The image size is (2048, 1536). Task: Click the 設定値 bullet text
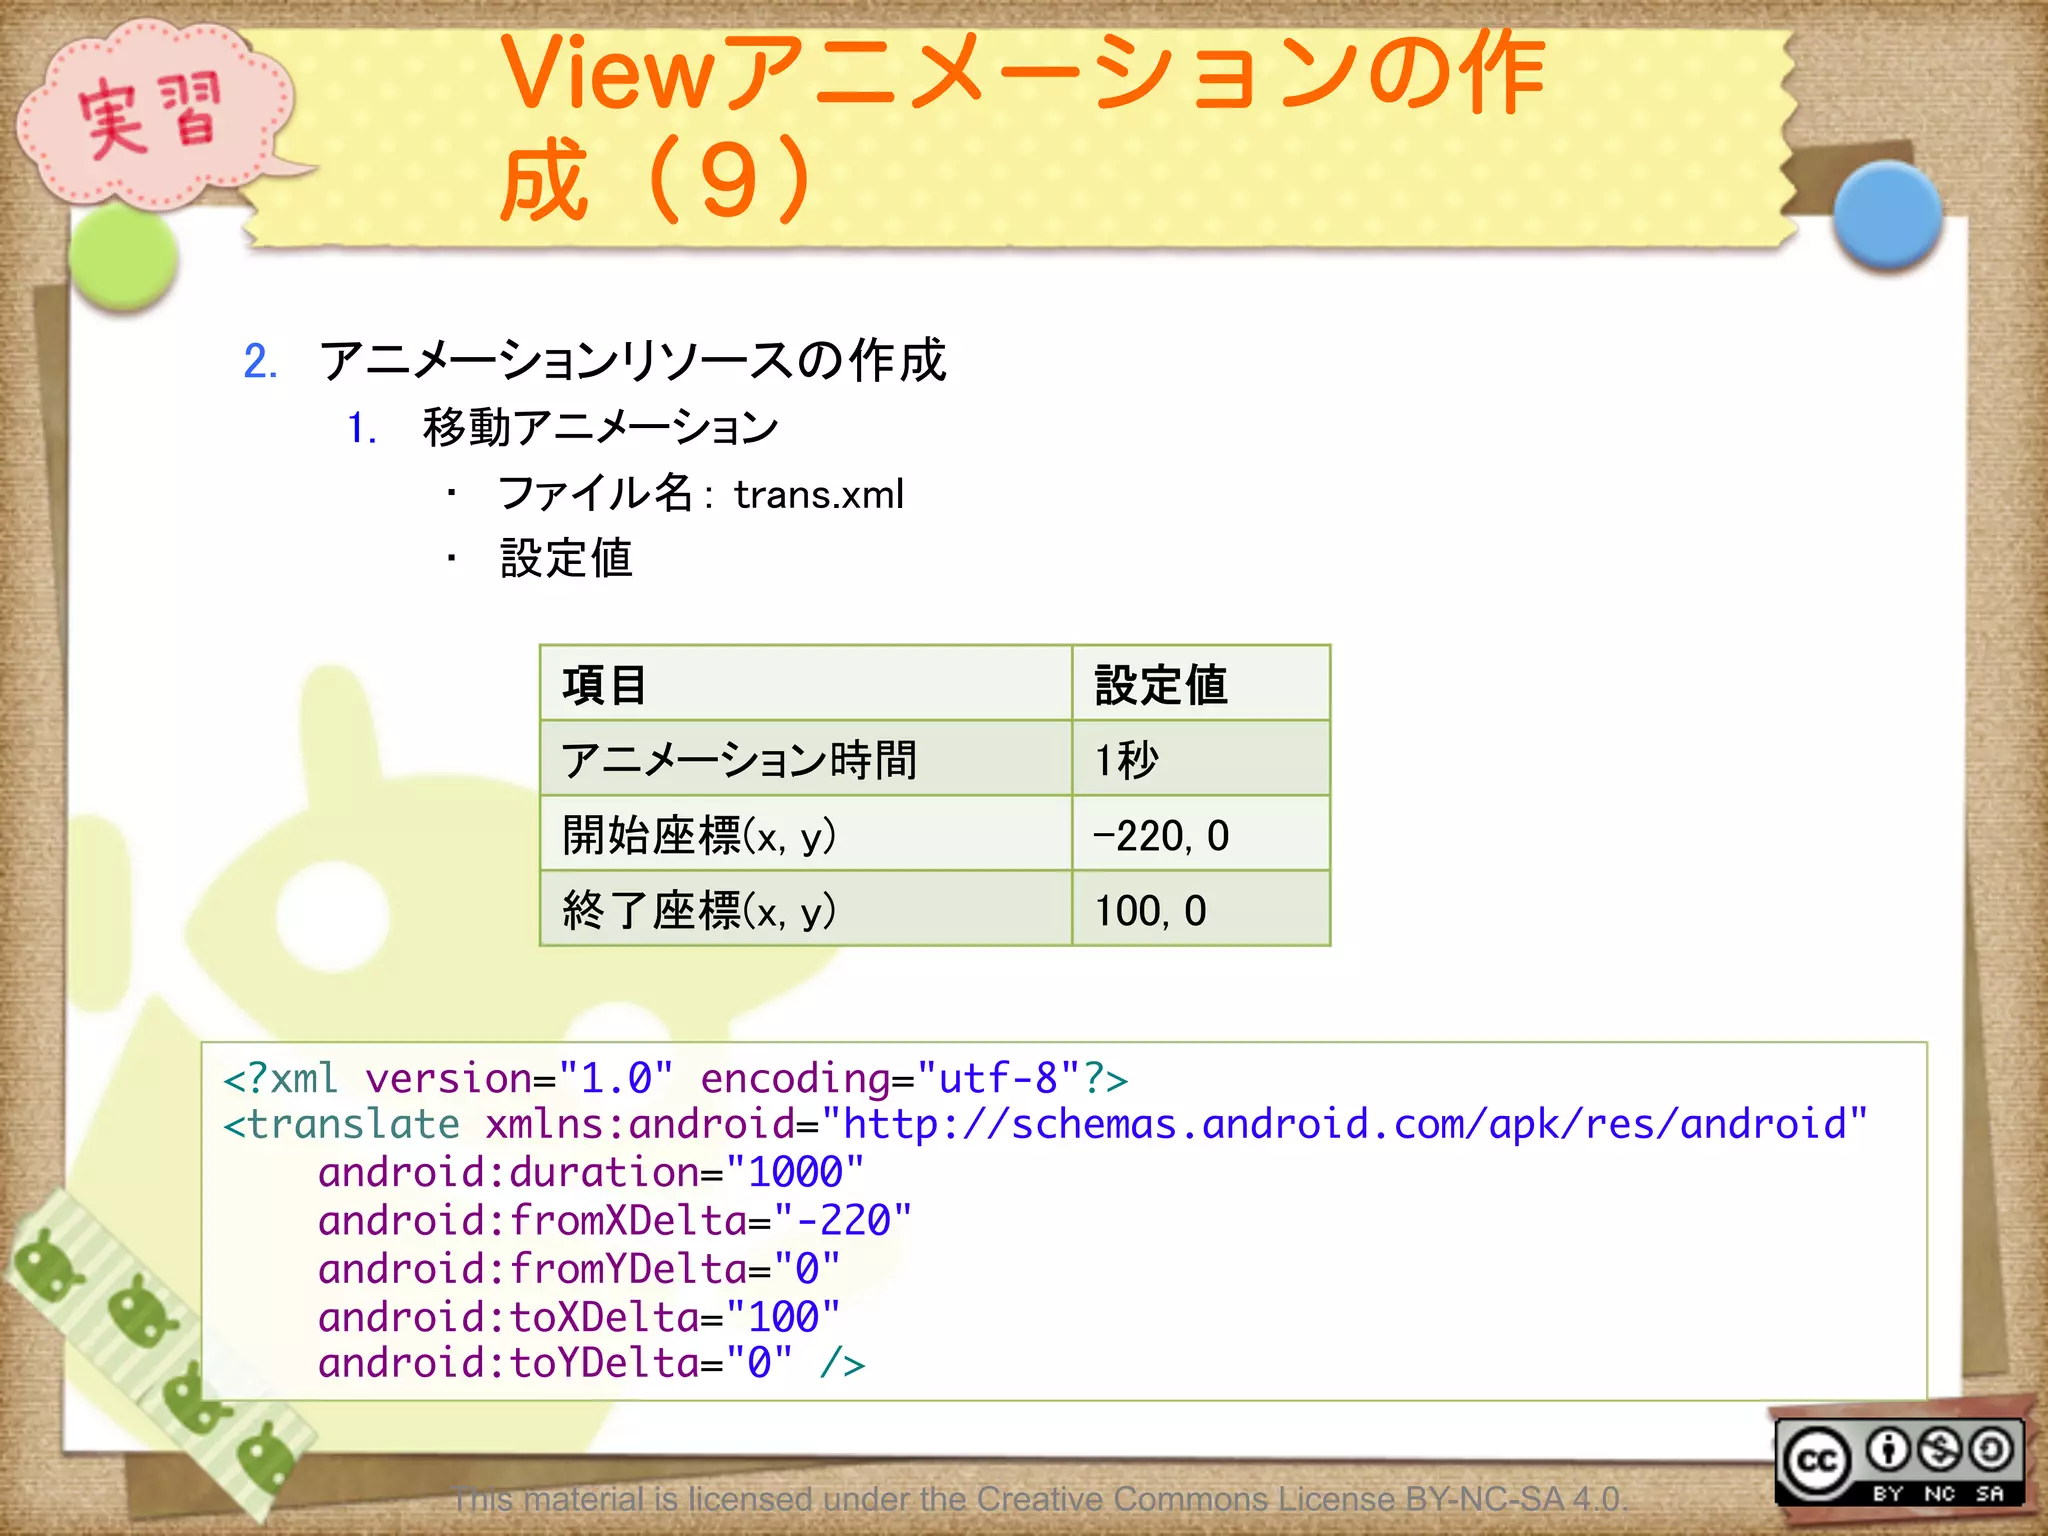click(566, 558)
